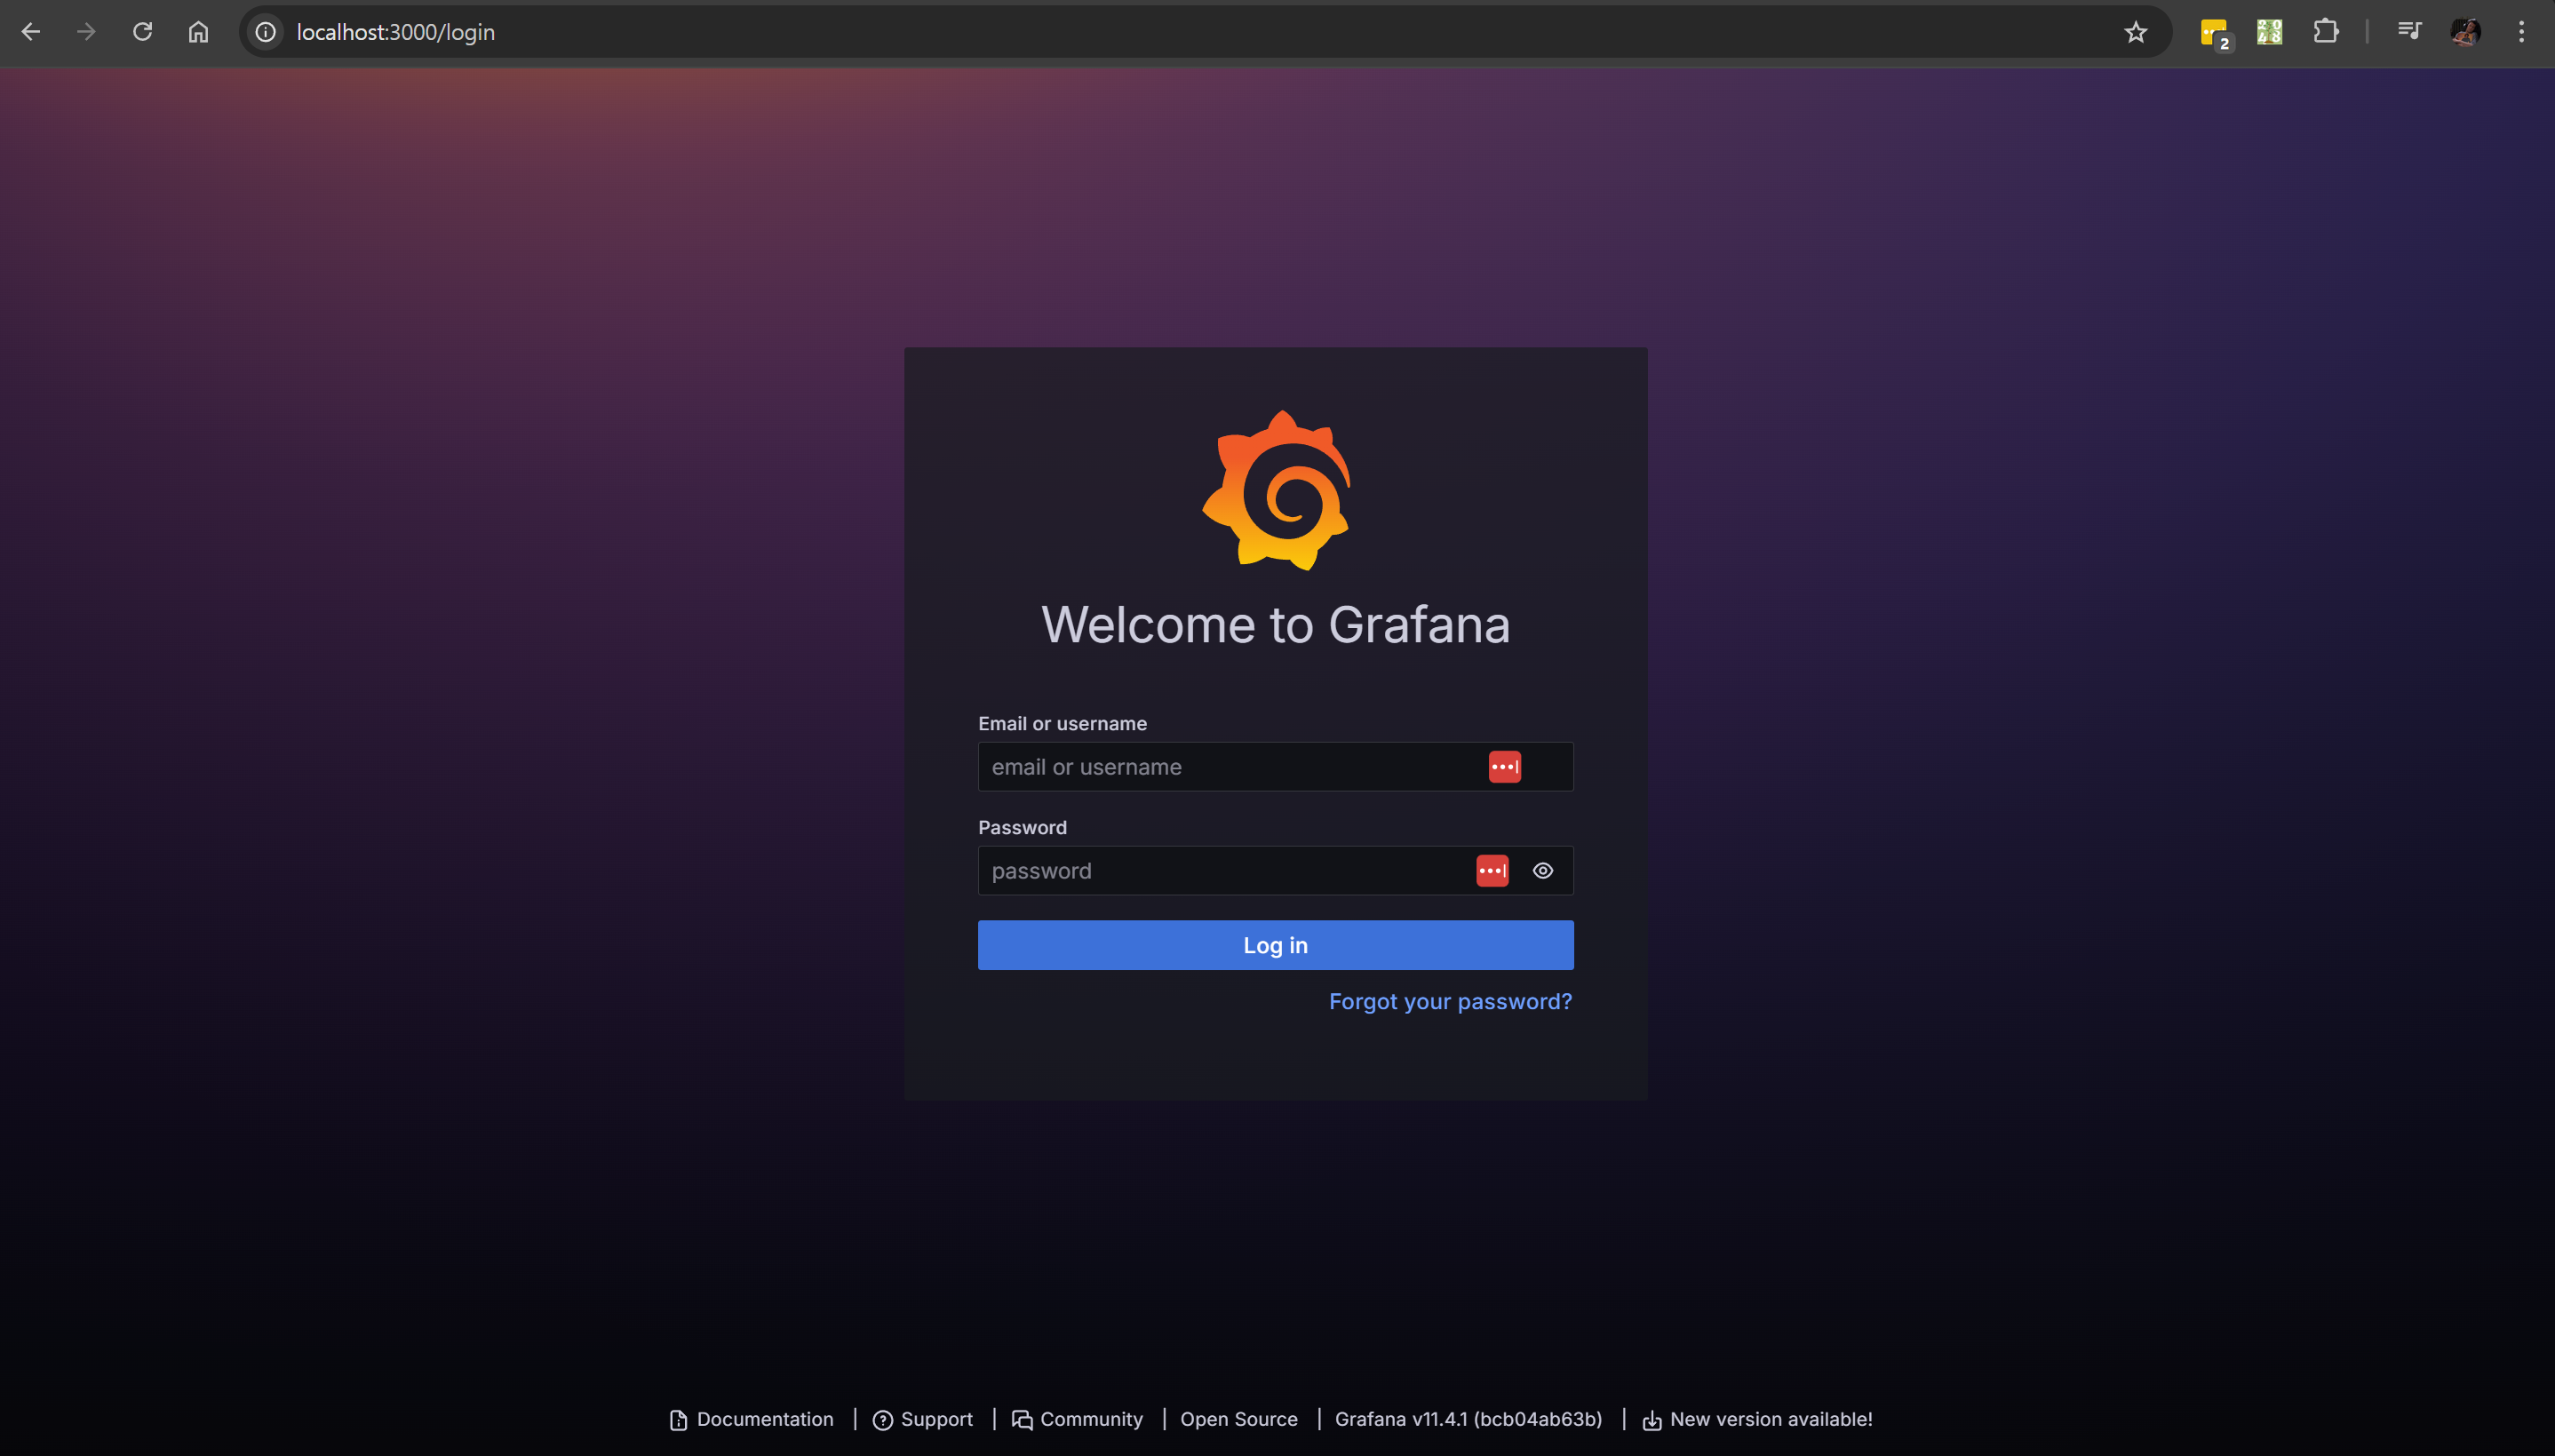This screenshot has height=1456, width=2555.
Task: Click password manager icon in password field
Action: tap(1493, 871)
